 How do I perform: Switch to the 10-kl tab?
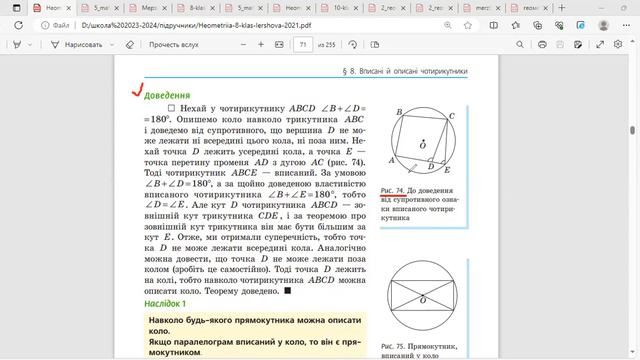click(x=340, y=8)
